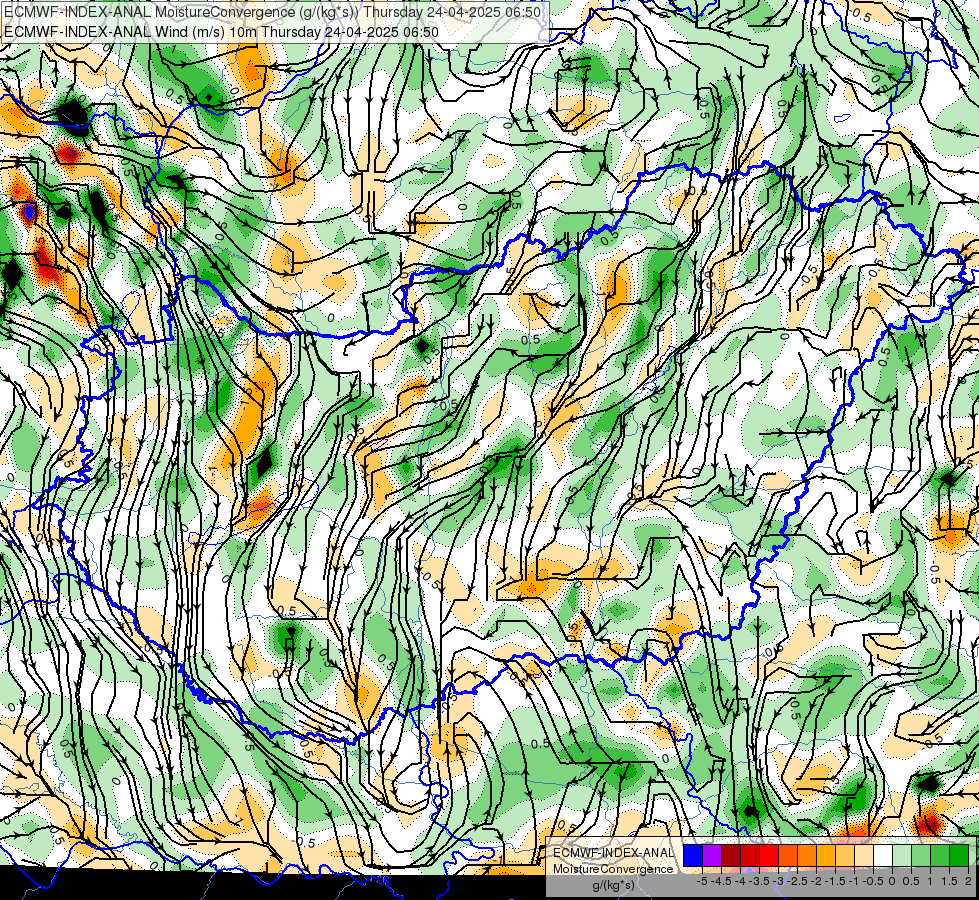Screen dimensions: 979x900
Task: Click the '2' legend scale value
Action: pos(968,881)
